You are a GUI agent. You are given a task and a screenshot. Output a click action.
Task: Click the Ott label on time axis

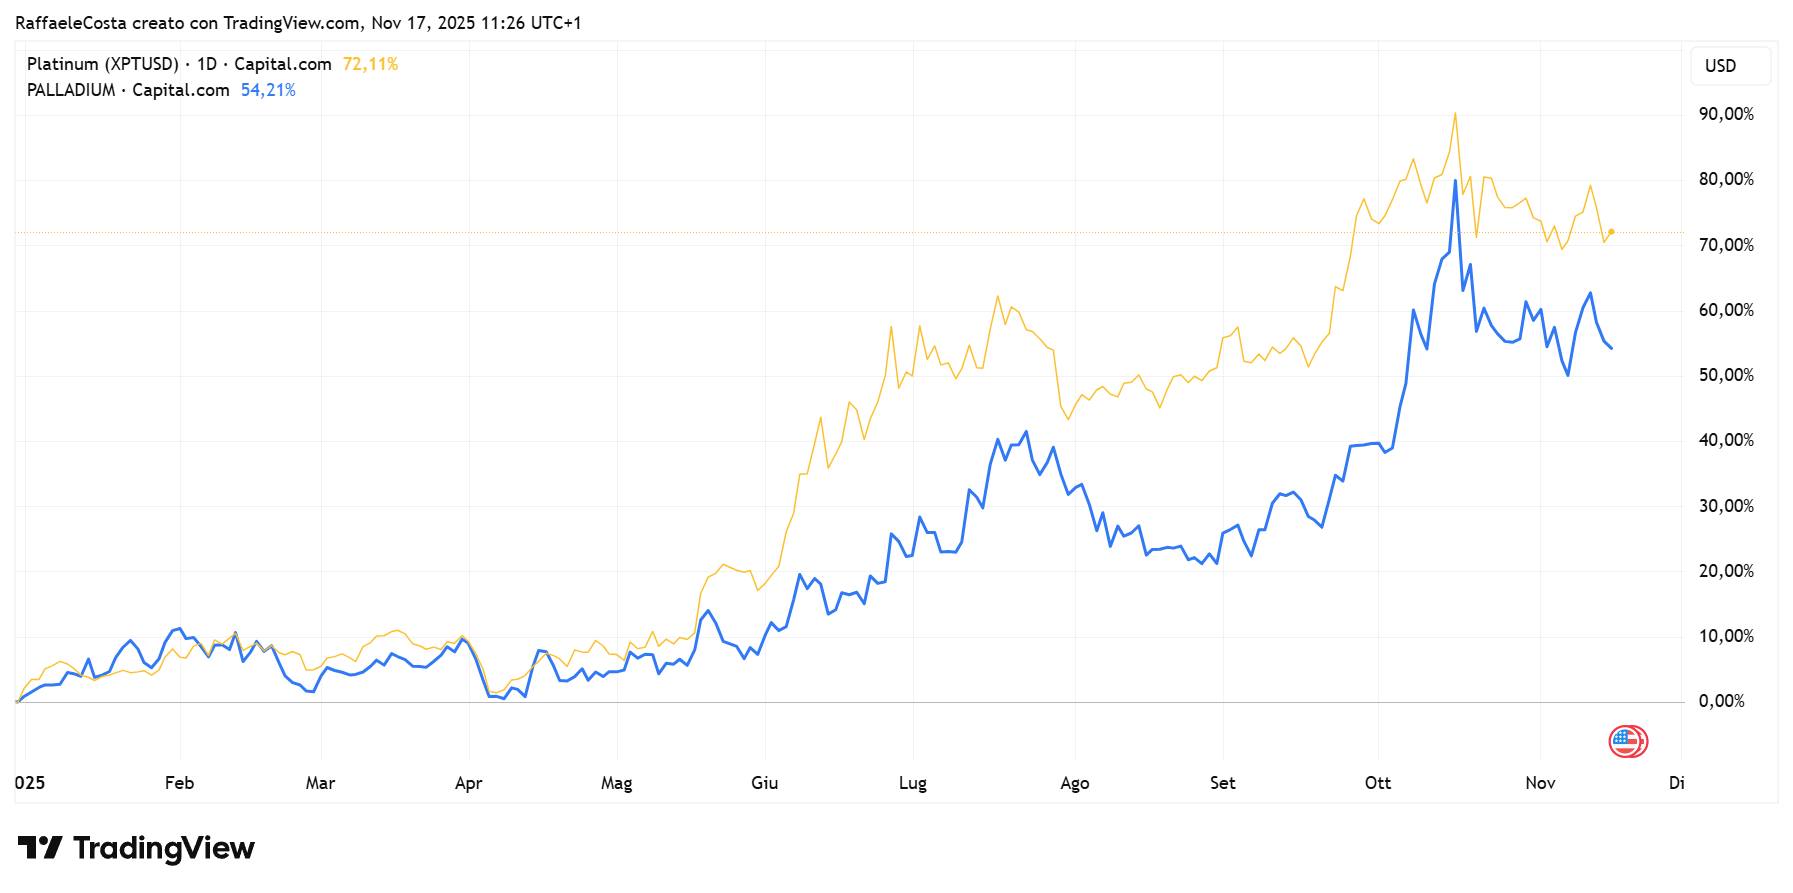[x=1378, y=783]
